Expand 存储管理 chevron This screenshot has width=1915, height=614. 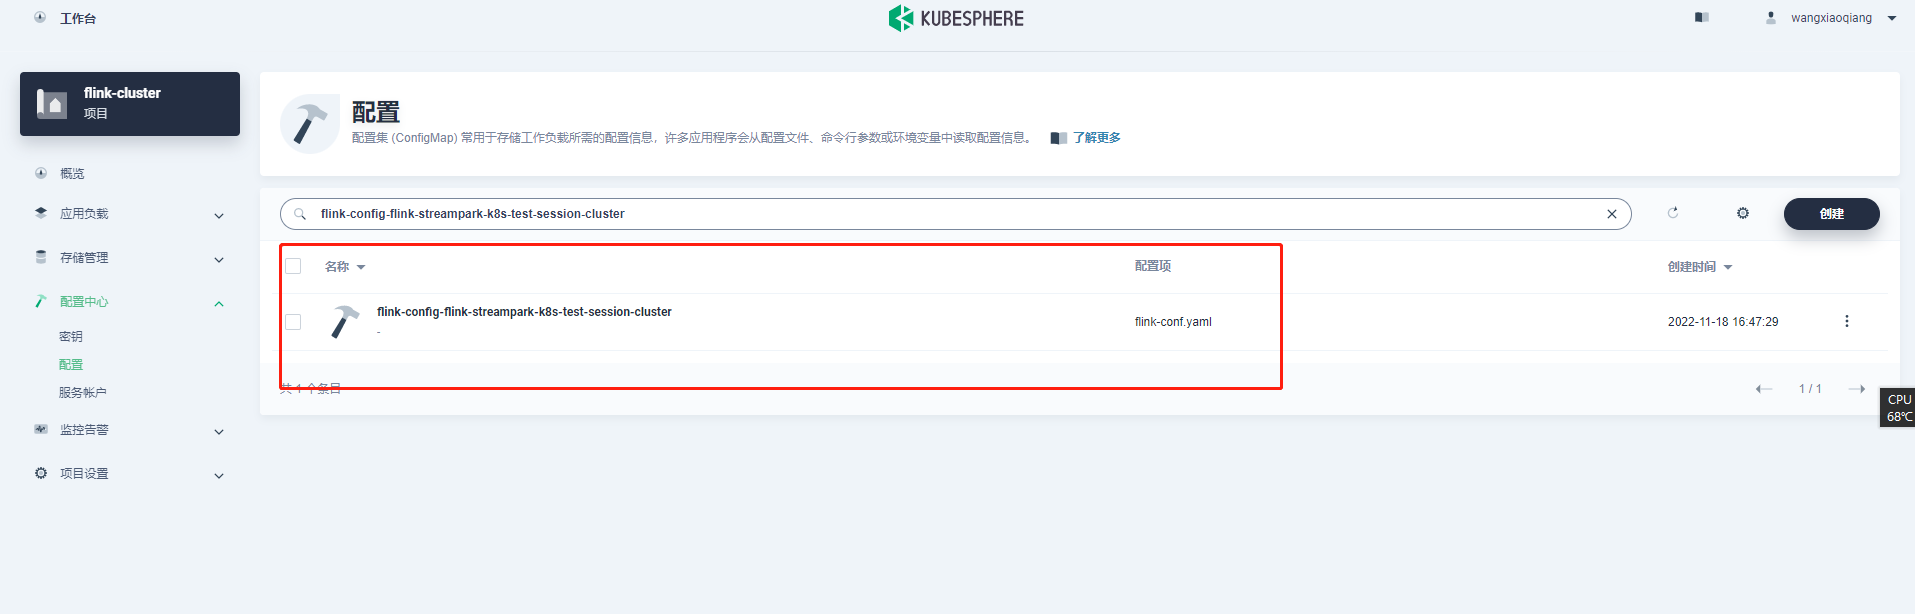point(219,260)
